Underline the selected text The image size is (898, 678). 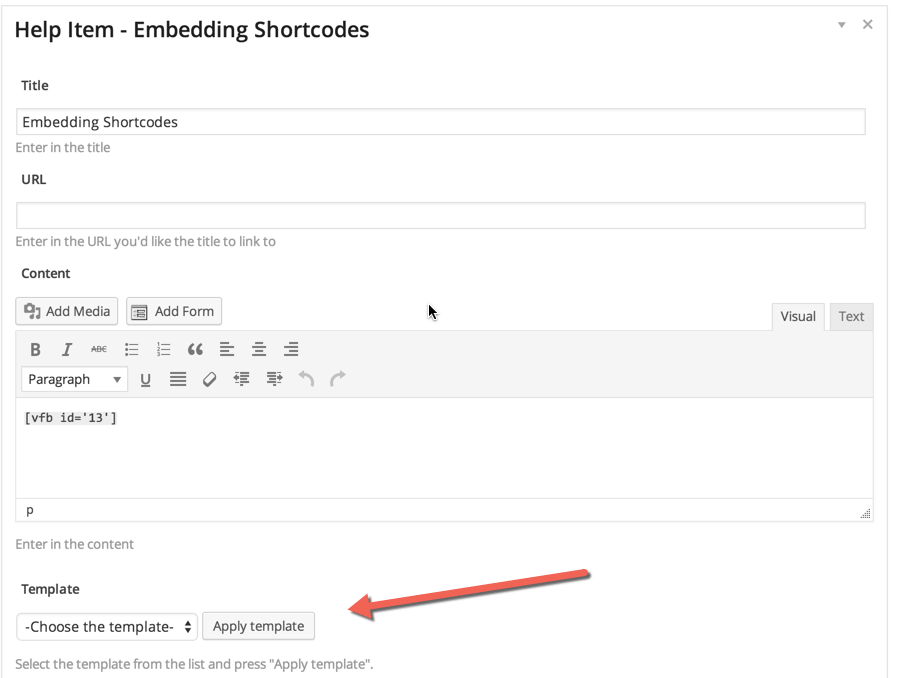point(146,380)
